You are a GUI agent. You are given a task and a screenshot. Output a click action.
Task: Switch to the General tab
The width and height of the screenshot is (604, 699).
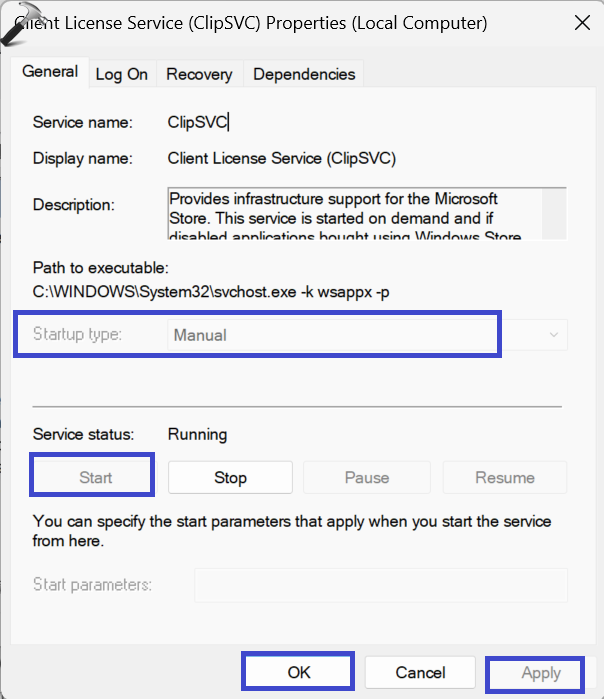click(50, 72)
